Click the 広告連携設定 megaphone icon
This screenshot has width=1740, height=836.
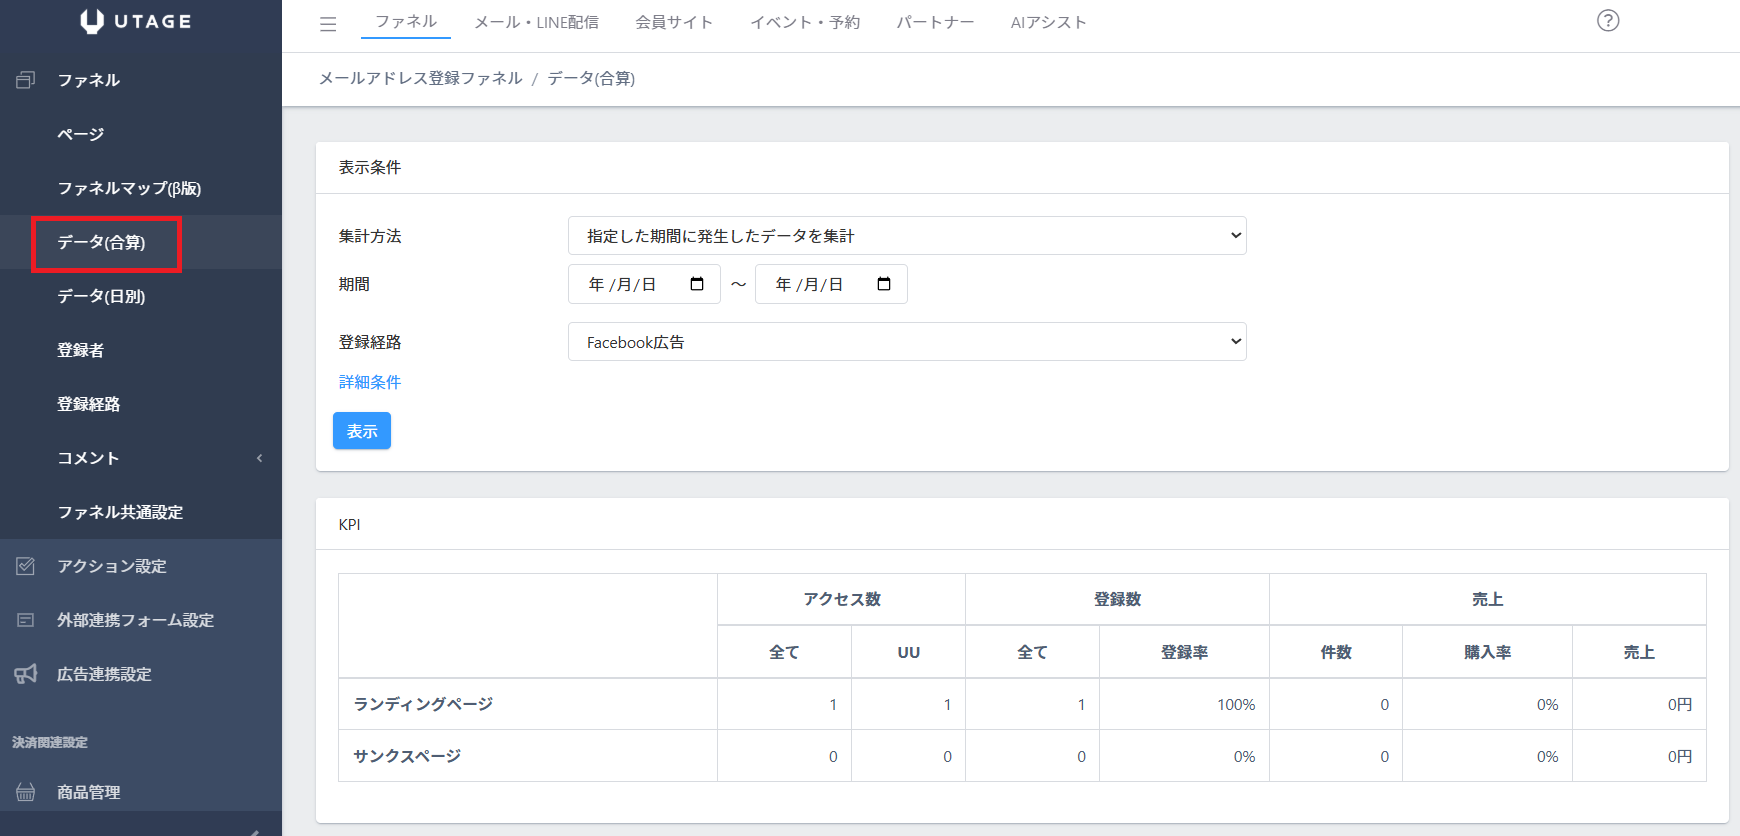(26, 674)
